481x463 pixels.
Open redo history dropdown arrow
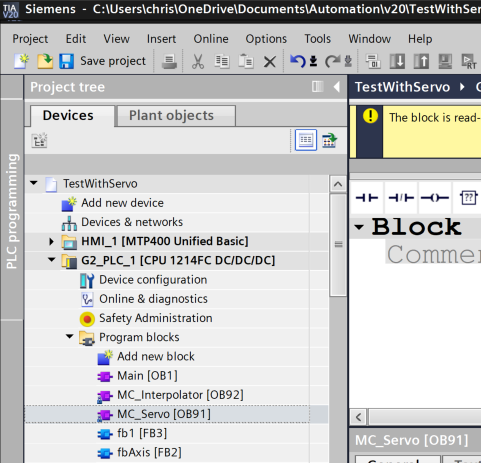coord(348,61)
